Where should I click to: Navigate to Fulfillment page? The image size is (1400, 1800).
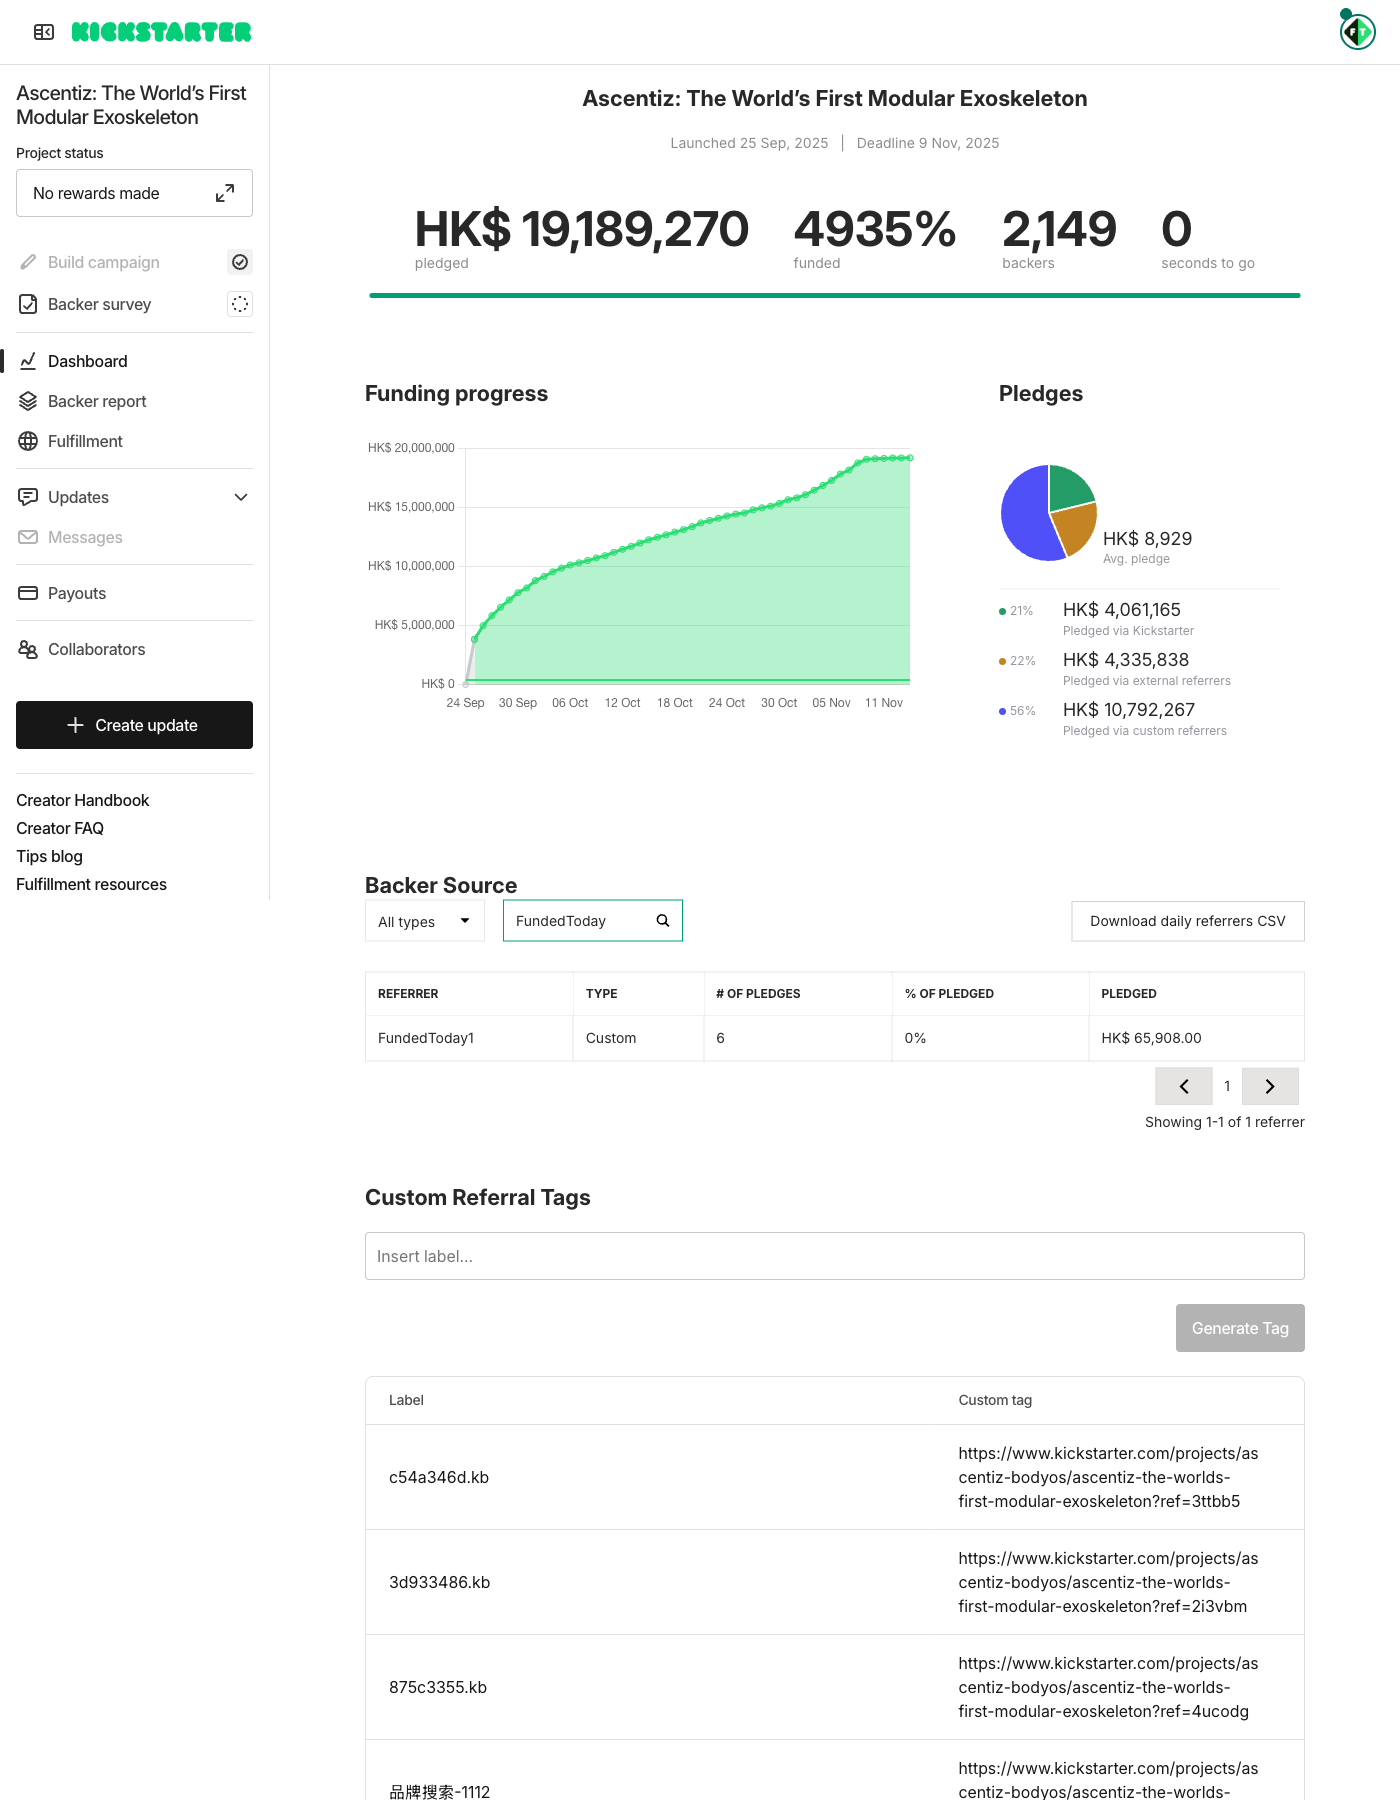[x=85, y=441]
